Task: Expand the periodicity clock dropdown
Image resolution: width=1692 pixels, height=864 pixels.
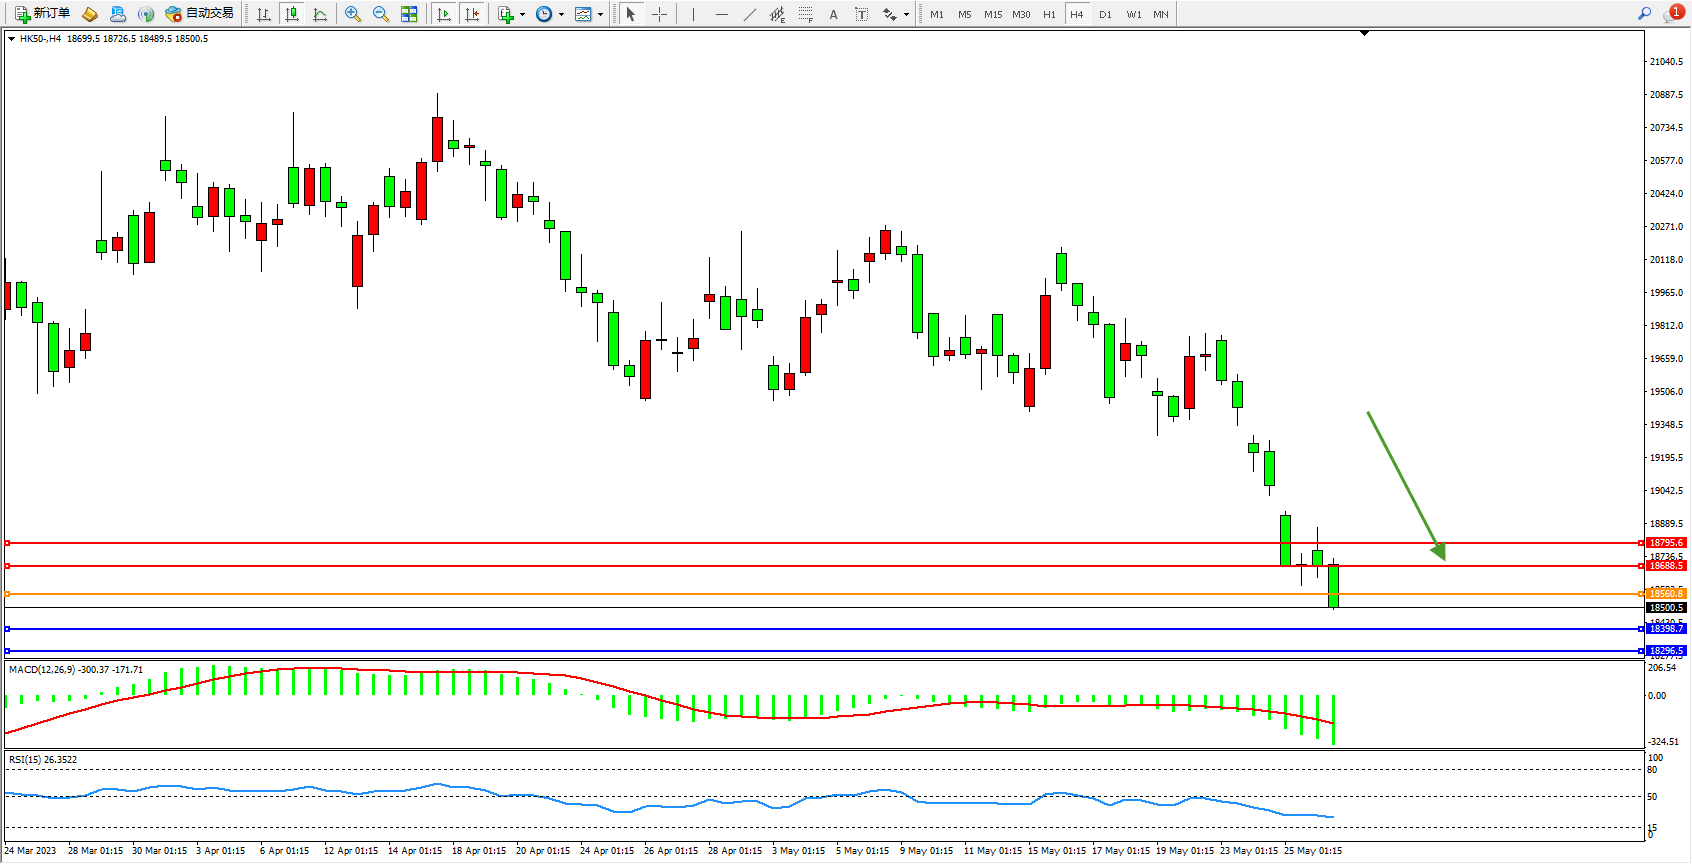Action: pyautogui.click(x=561, y=14)
